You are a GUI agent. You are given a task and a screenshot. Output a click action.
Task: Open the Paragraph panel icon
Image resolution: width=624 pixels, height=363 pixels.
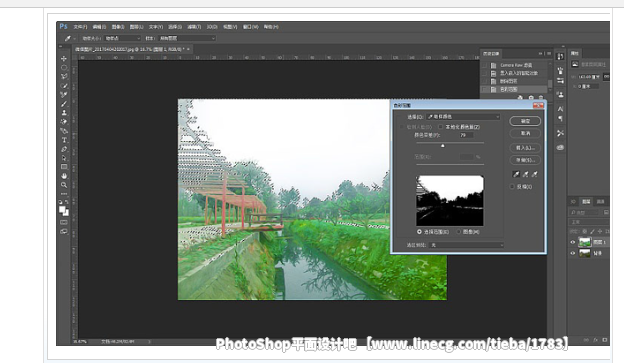coord(560,119)
